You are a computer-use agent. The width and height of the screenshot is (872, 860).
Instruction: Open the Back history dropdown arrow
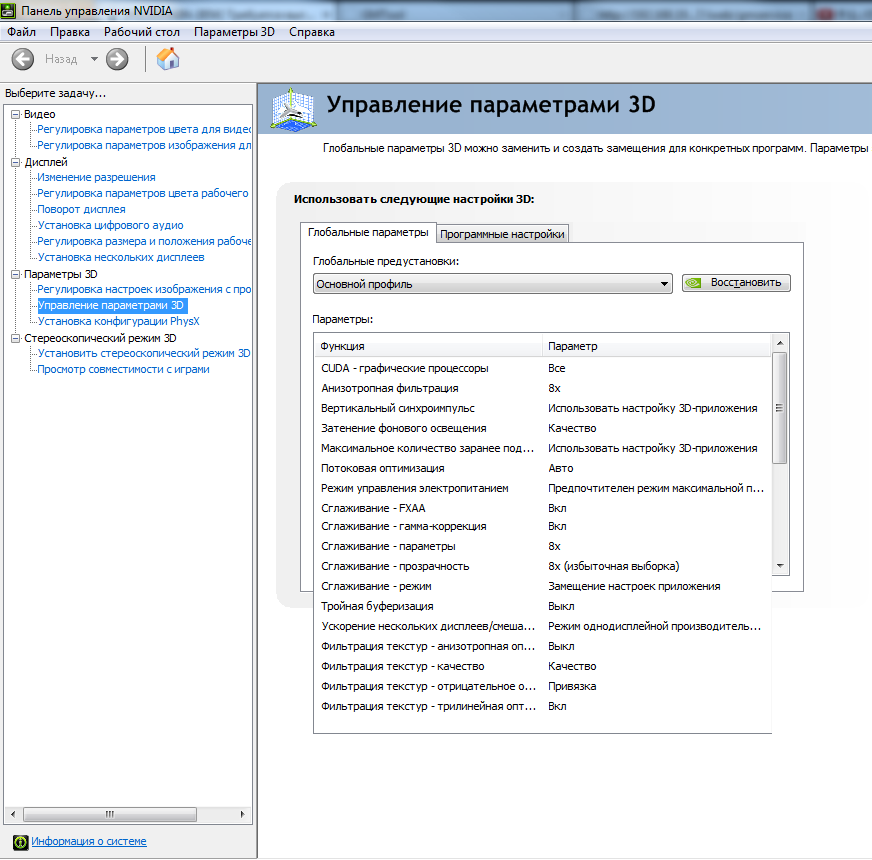pyautogui.click(x=94, y=59)
